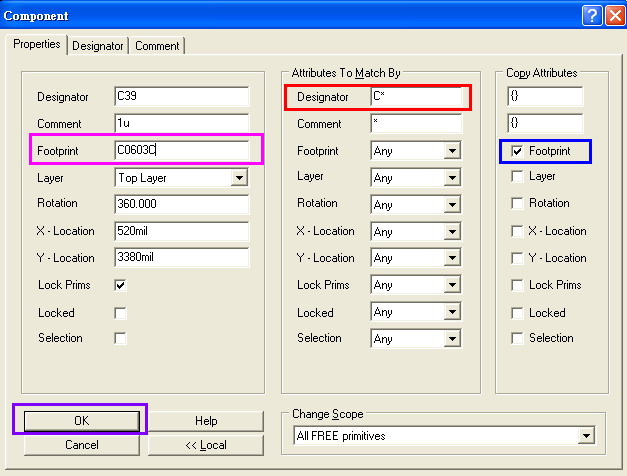Open the match-by Locked dropdown

pos(416,312)
